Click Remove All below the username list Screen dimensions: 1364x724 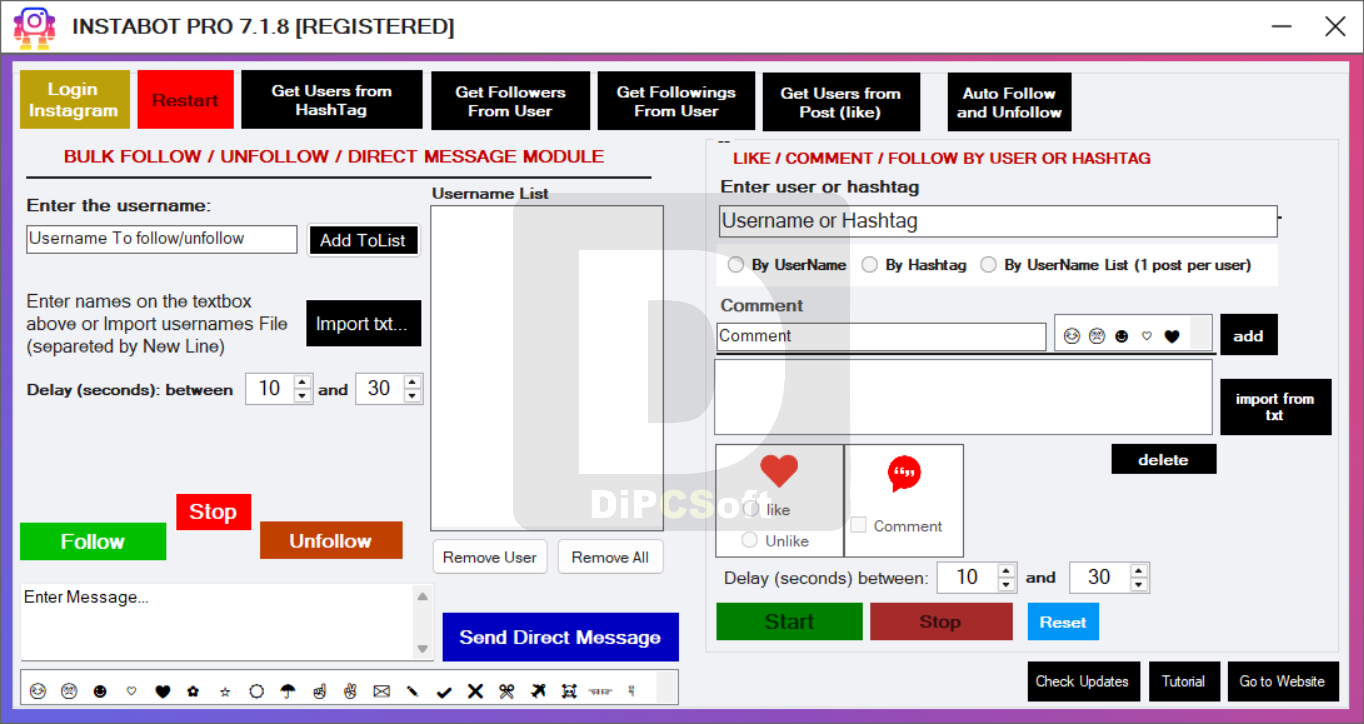coord(610,557)
